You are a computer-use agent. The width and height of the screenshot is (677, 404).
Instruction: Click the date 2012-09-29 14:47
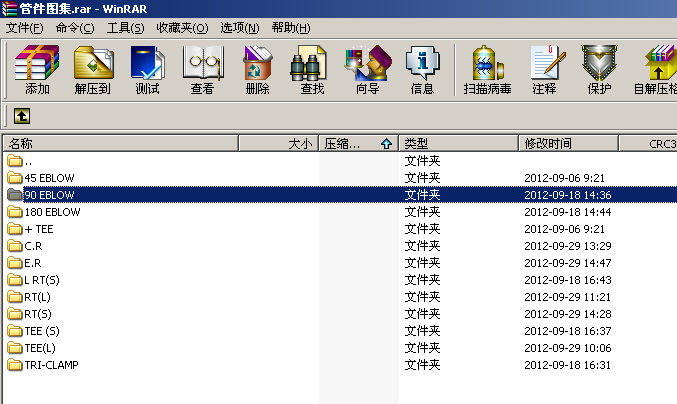coord(568,263)
